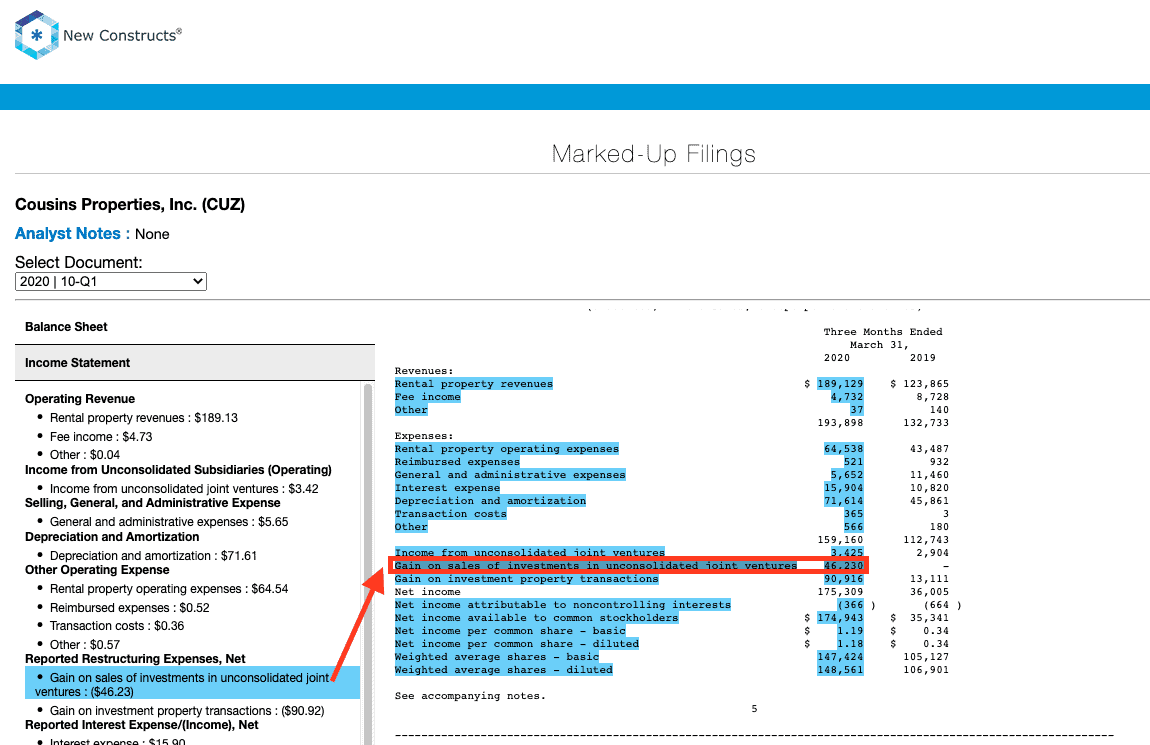Image resolution: width=1150 pixels, height=745 pixels.
Task: Click Reimbursed expenses line in filing
Action: pos(457,462)
